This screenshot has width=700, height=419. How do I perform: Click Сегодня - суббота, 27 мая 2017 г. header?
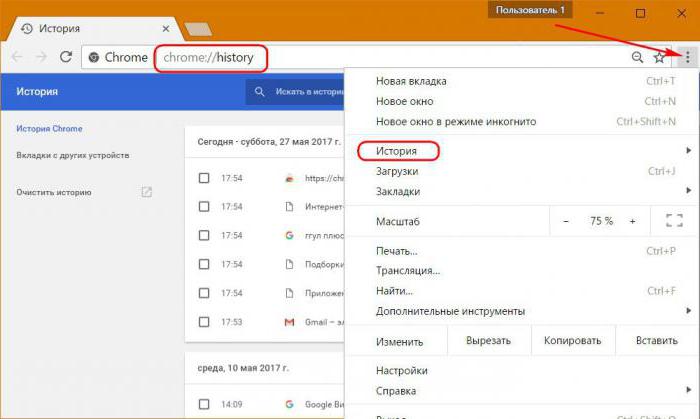click(269, 142)
